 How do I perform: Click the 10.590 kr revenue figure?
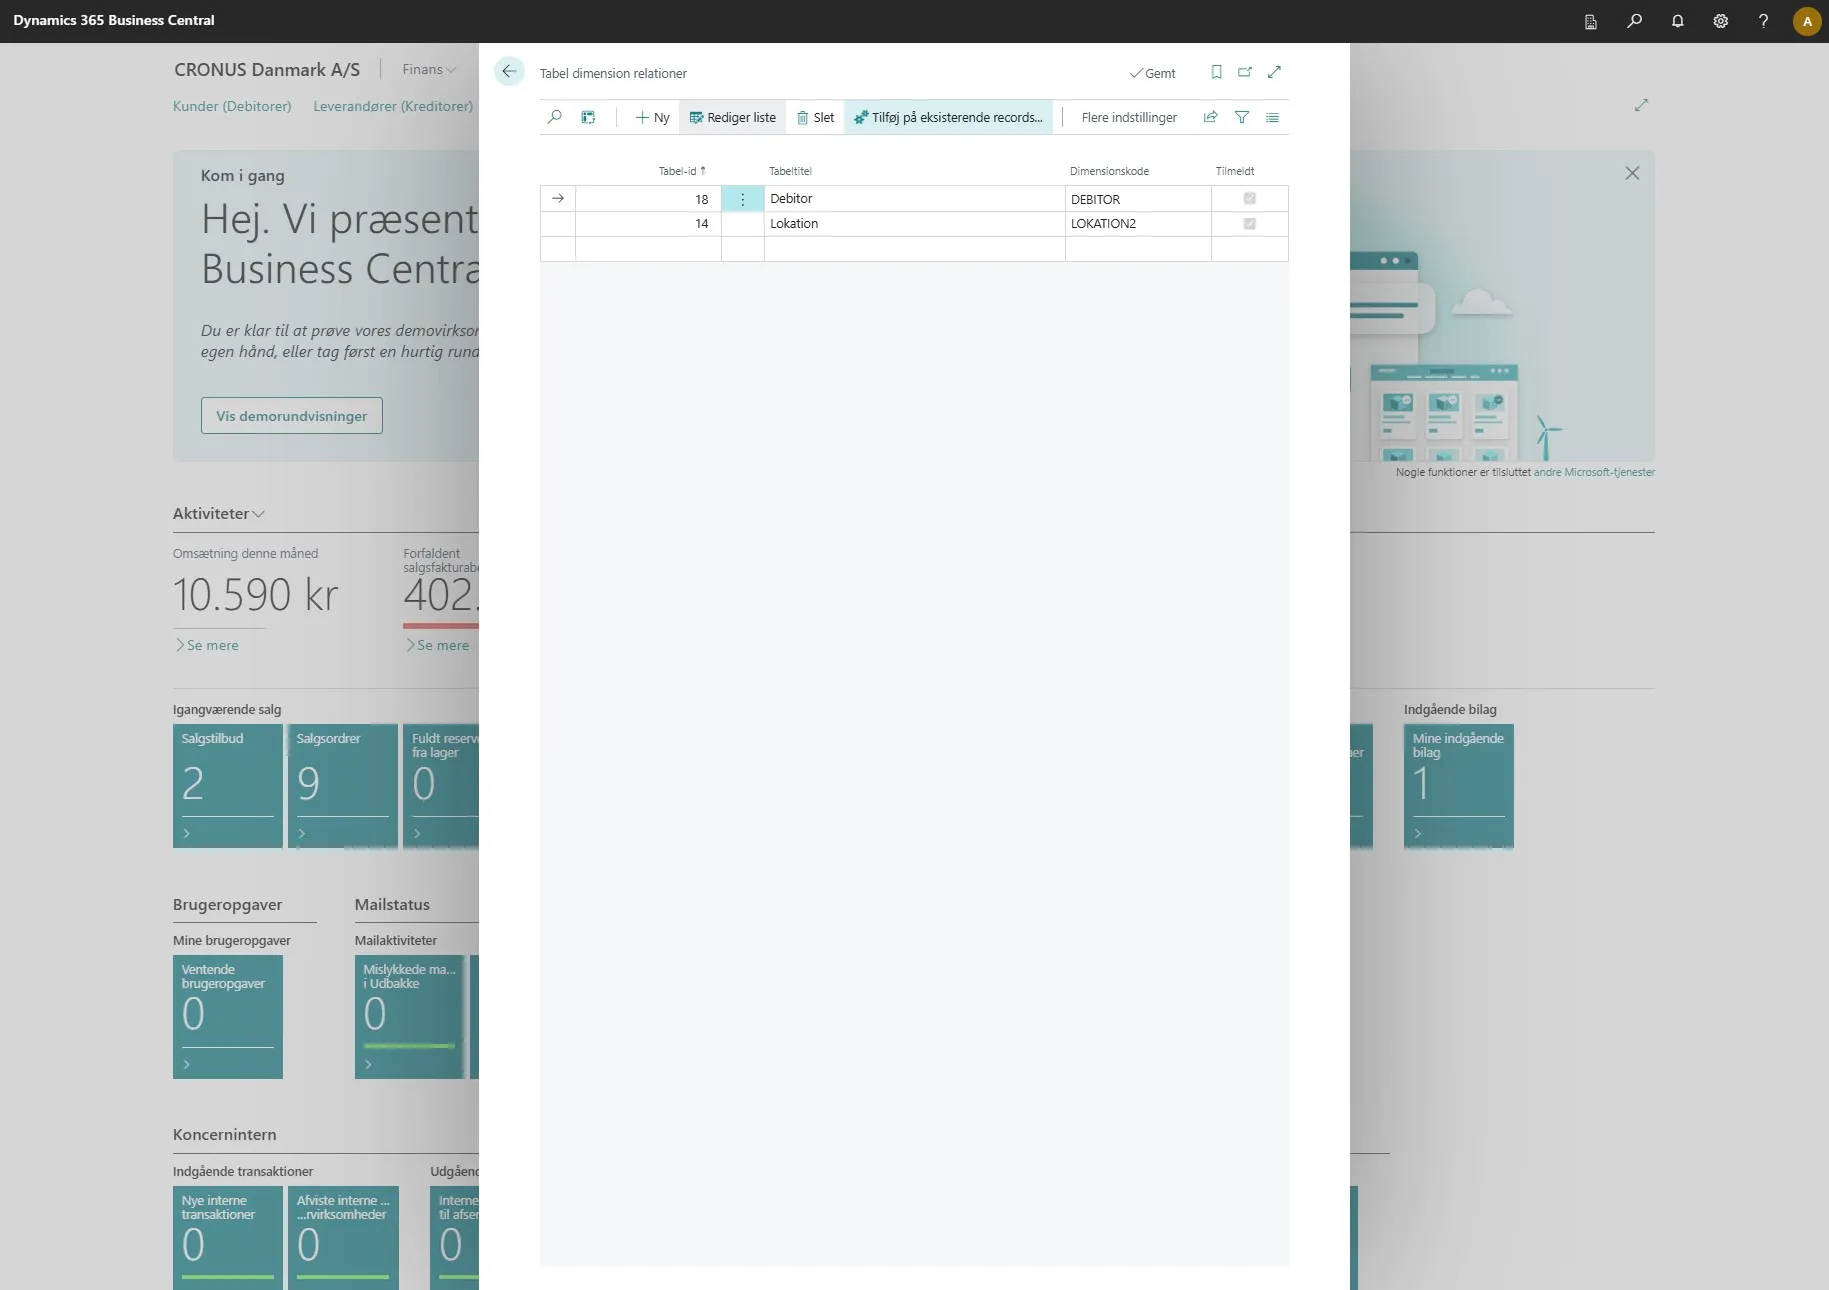point(256,595)
